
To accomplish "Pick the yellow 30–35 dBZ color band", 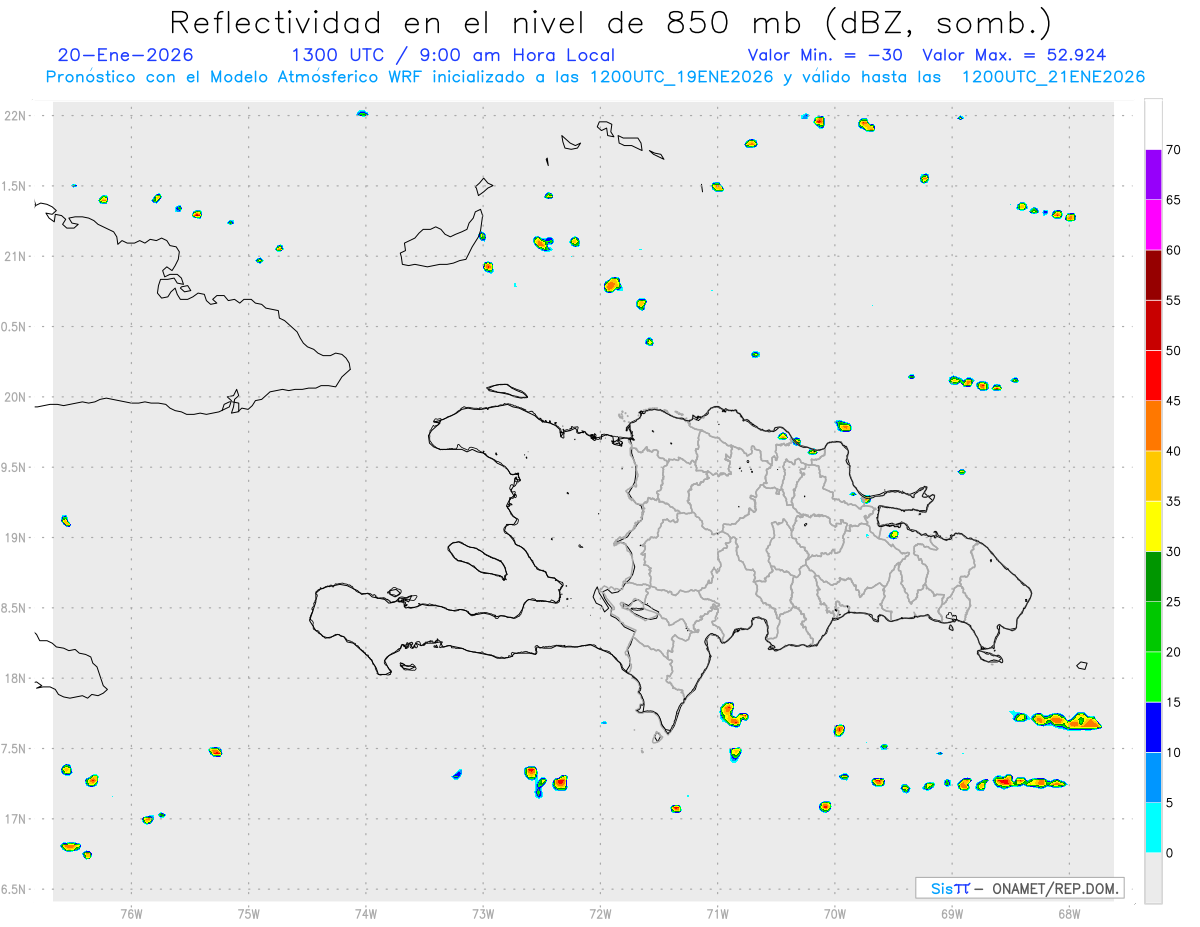I will click(1153, 526).
